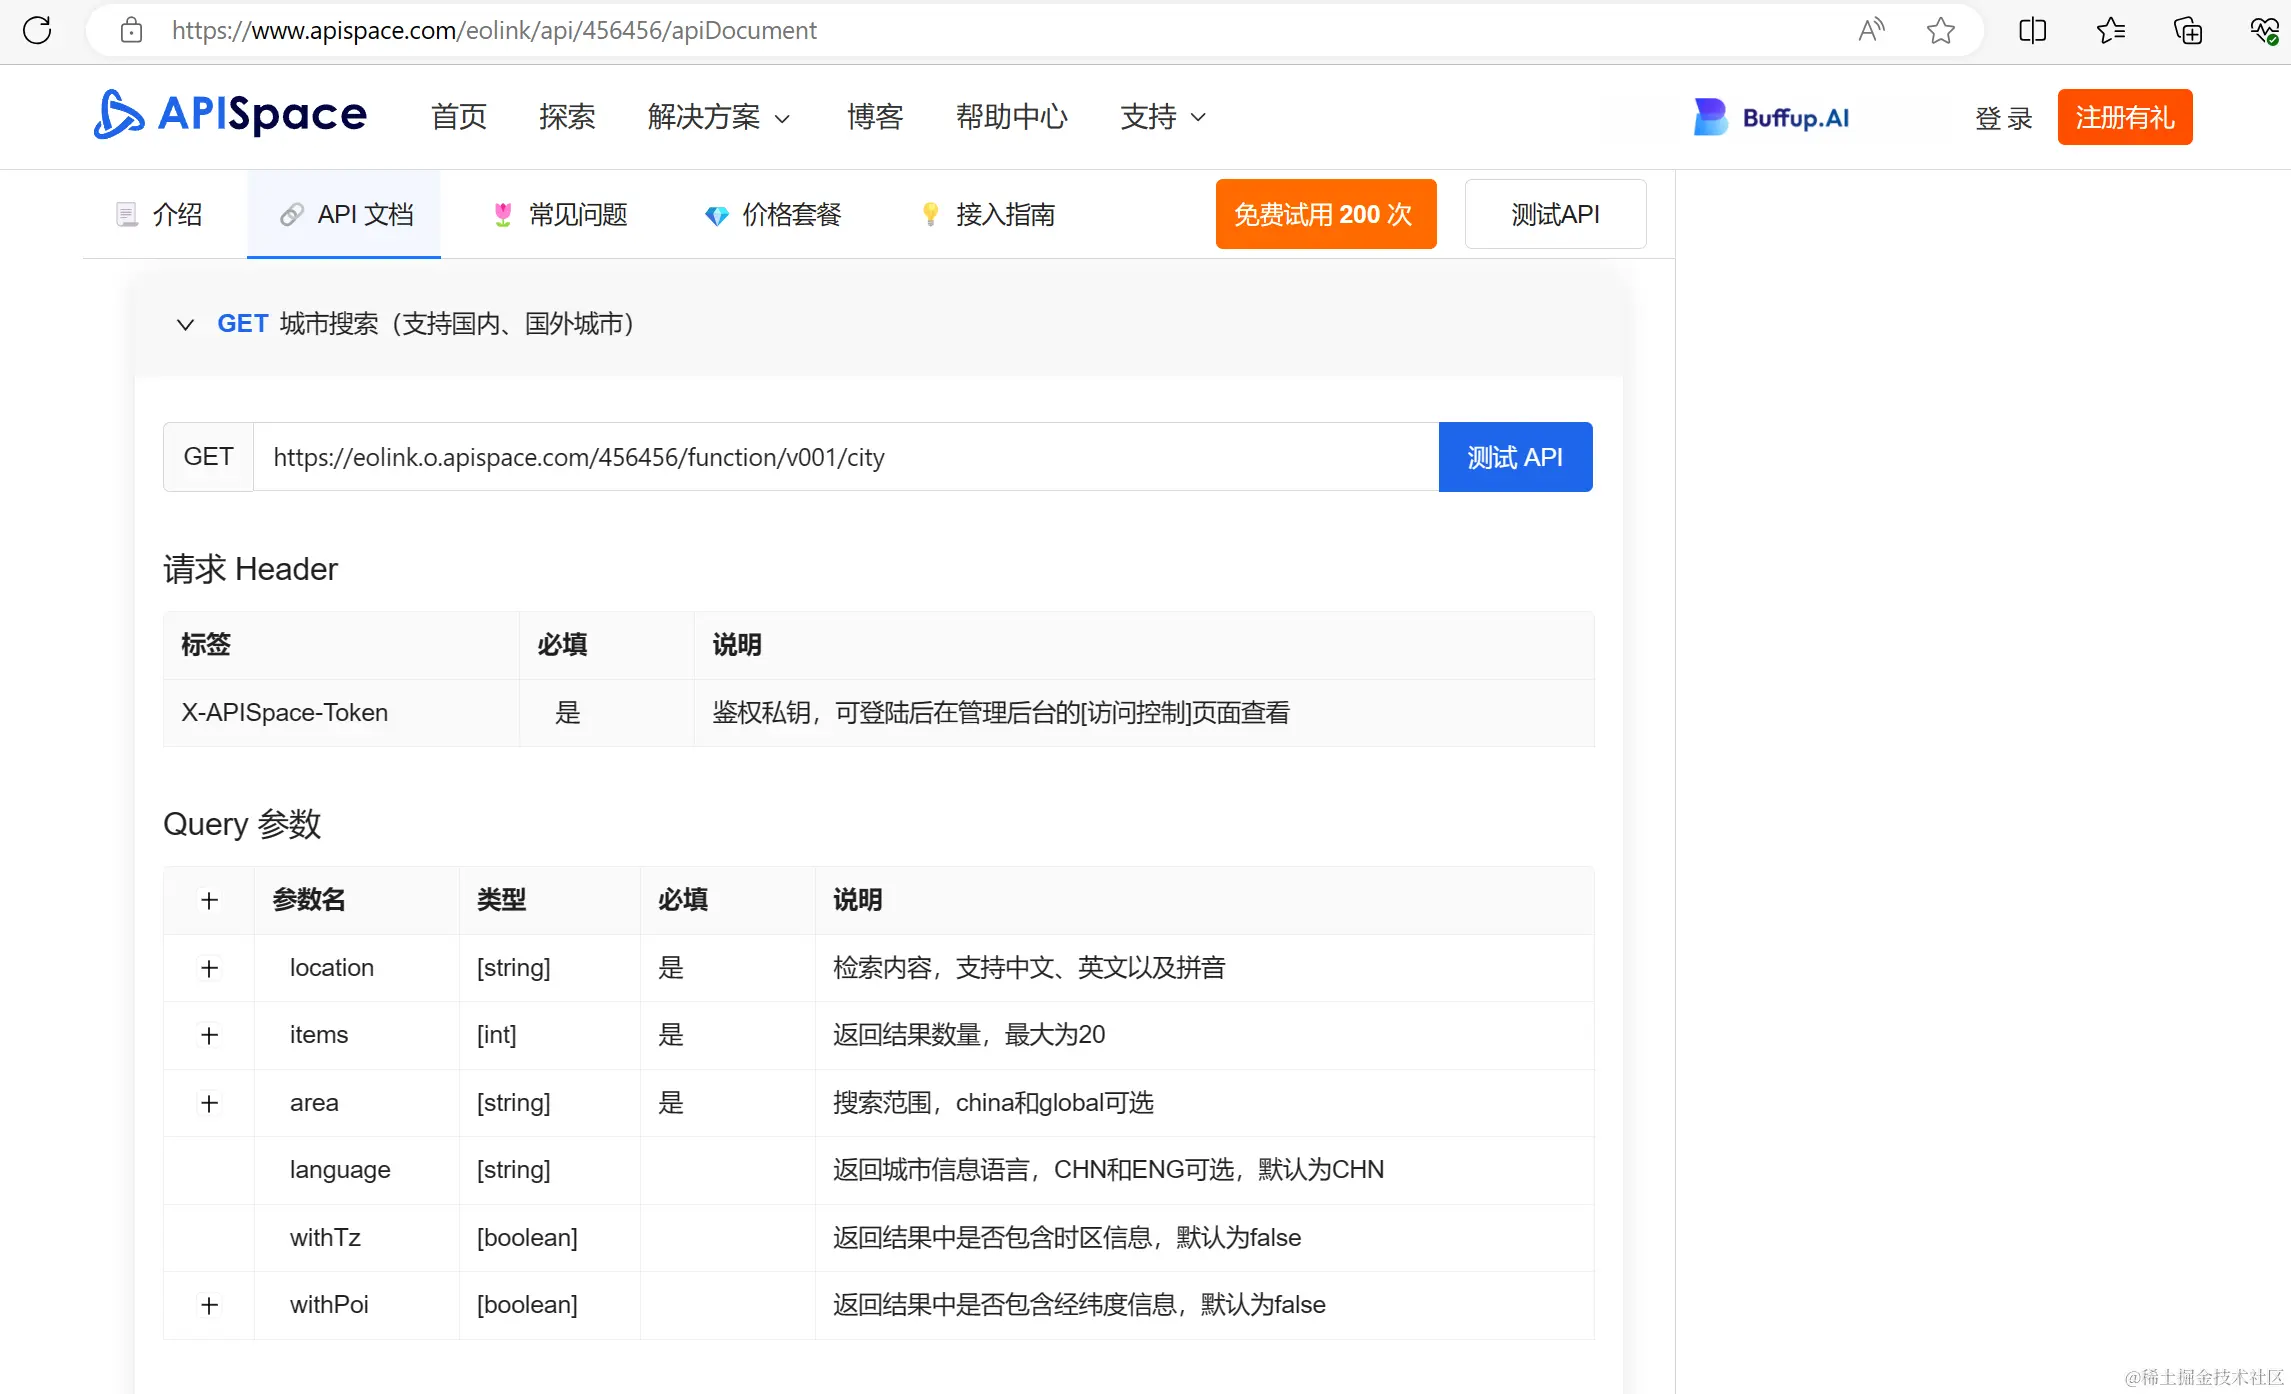
Task: Click the Buffup.AI logo
Action: pos(1771,117)
